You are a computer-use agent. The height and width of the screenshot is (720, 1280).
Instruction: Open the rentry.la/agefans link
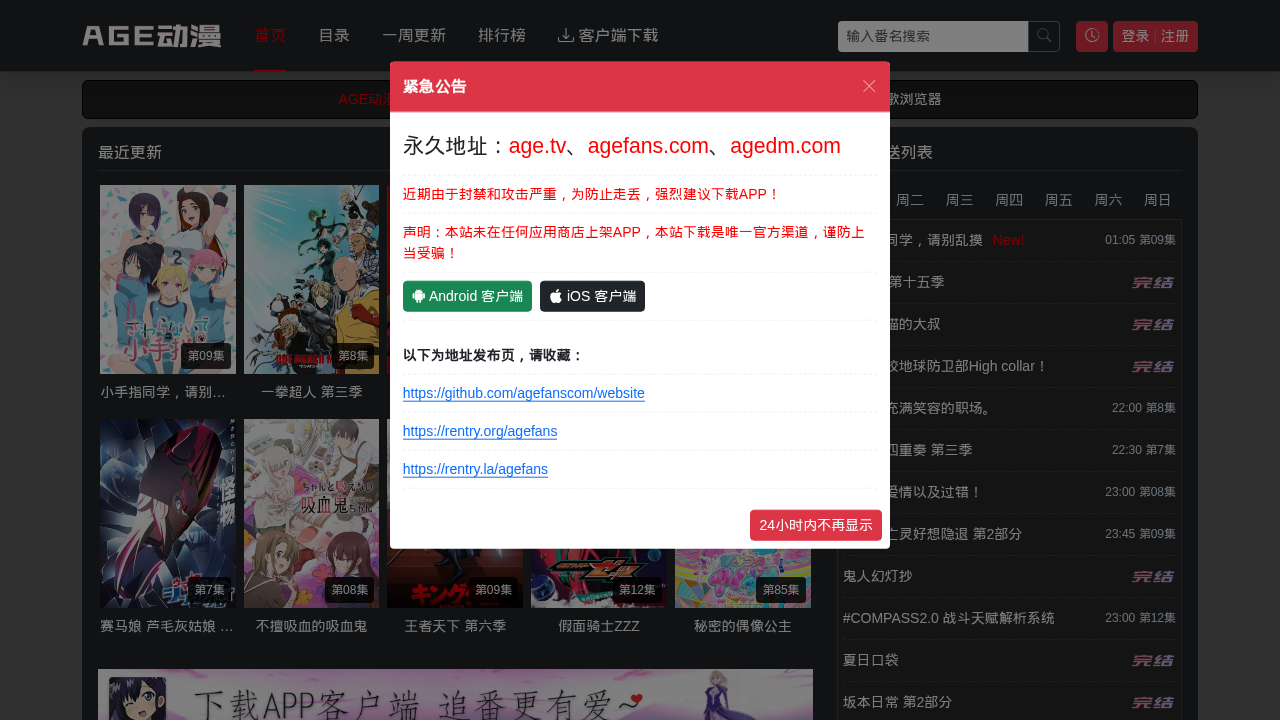(x=475, y=469)
